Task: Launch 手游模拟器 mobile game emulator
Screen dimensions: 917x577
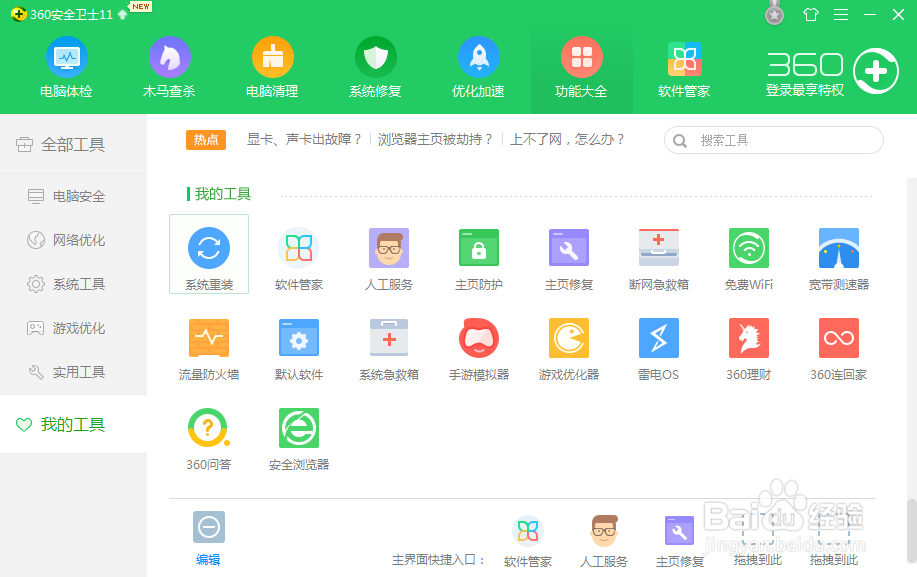Action: pos(479,349)
